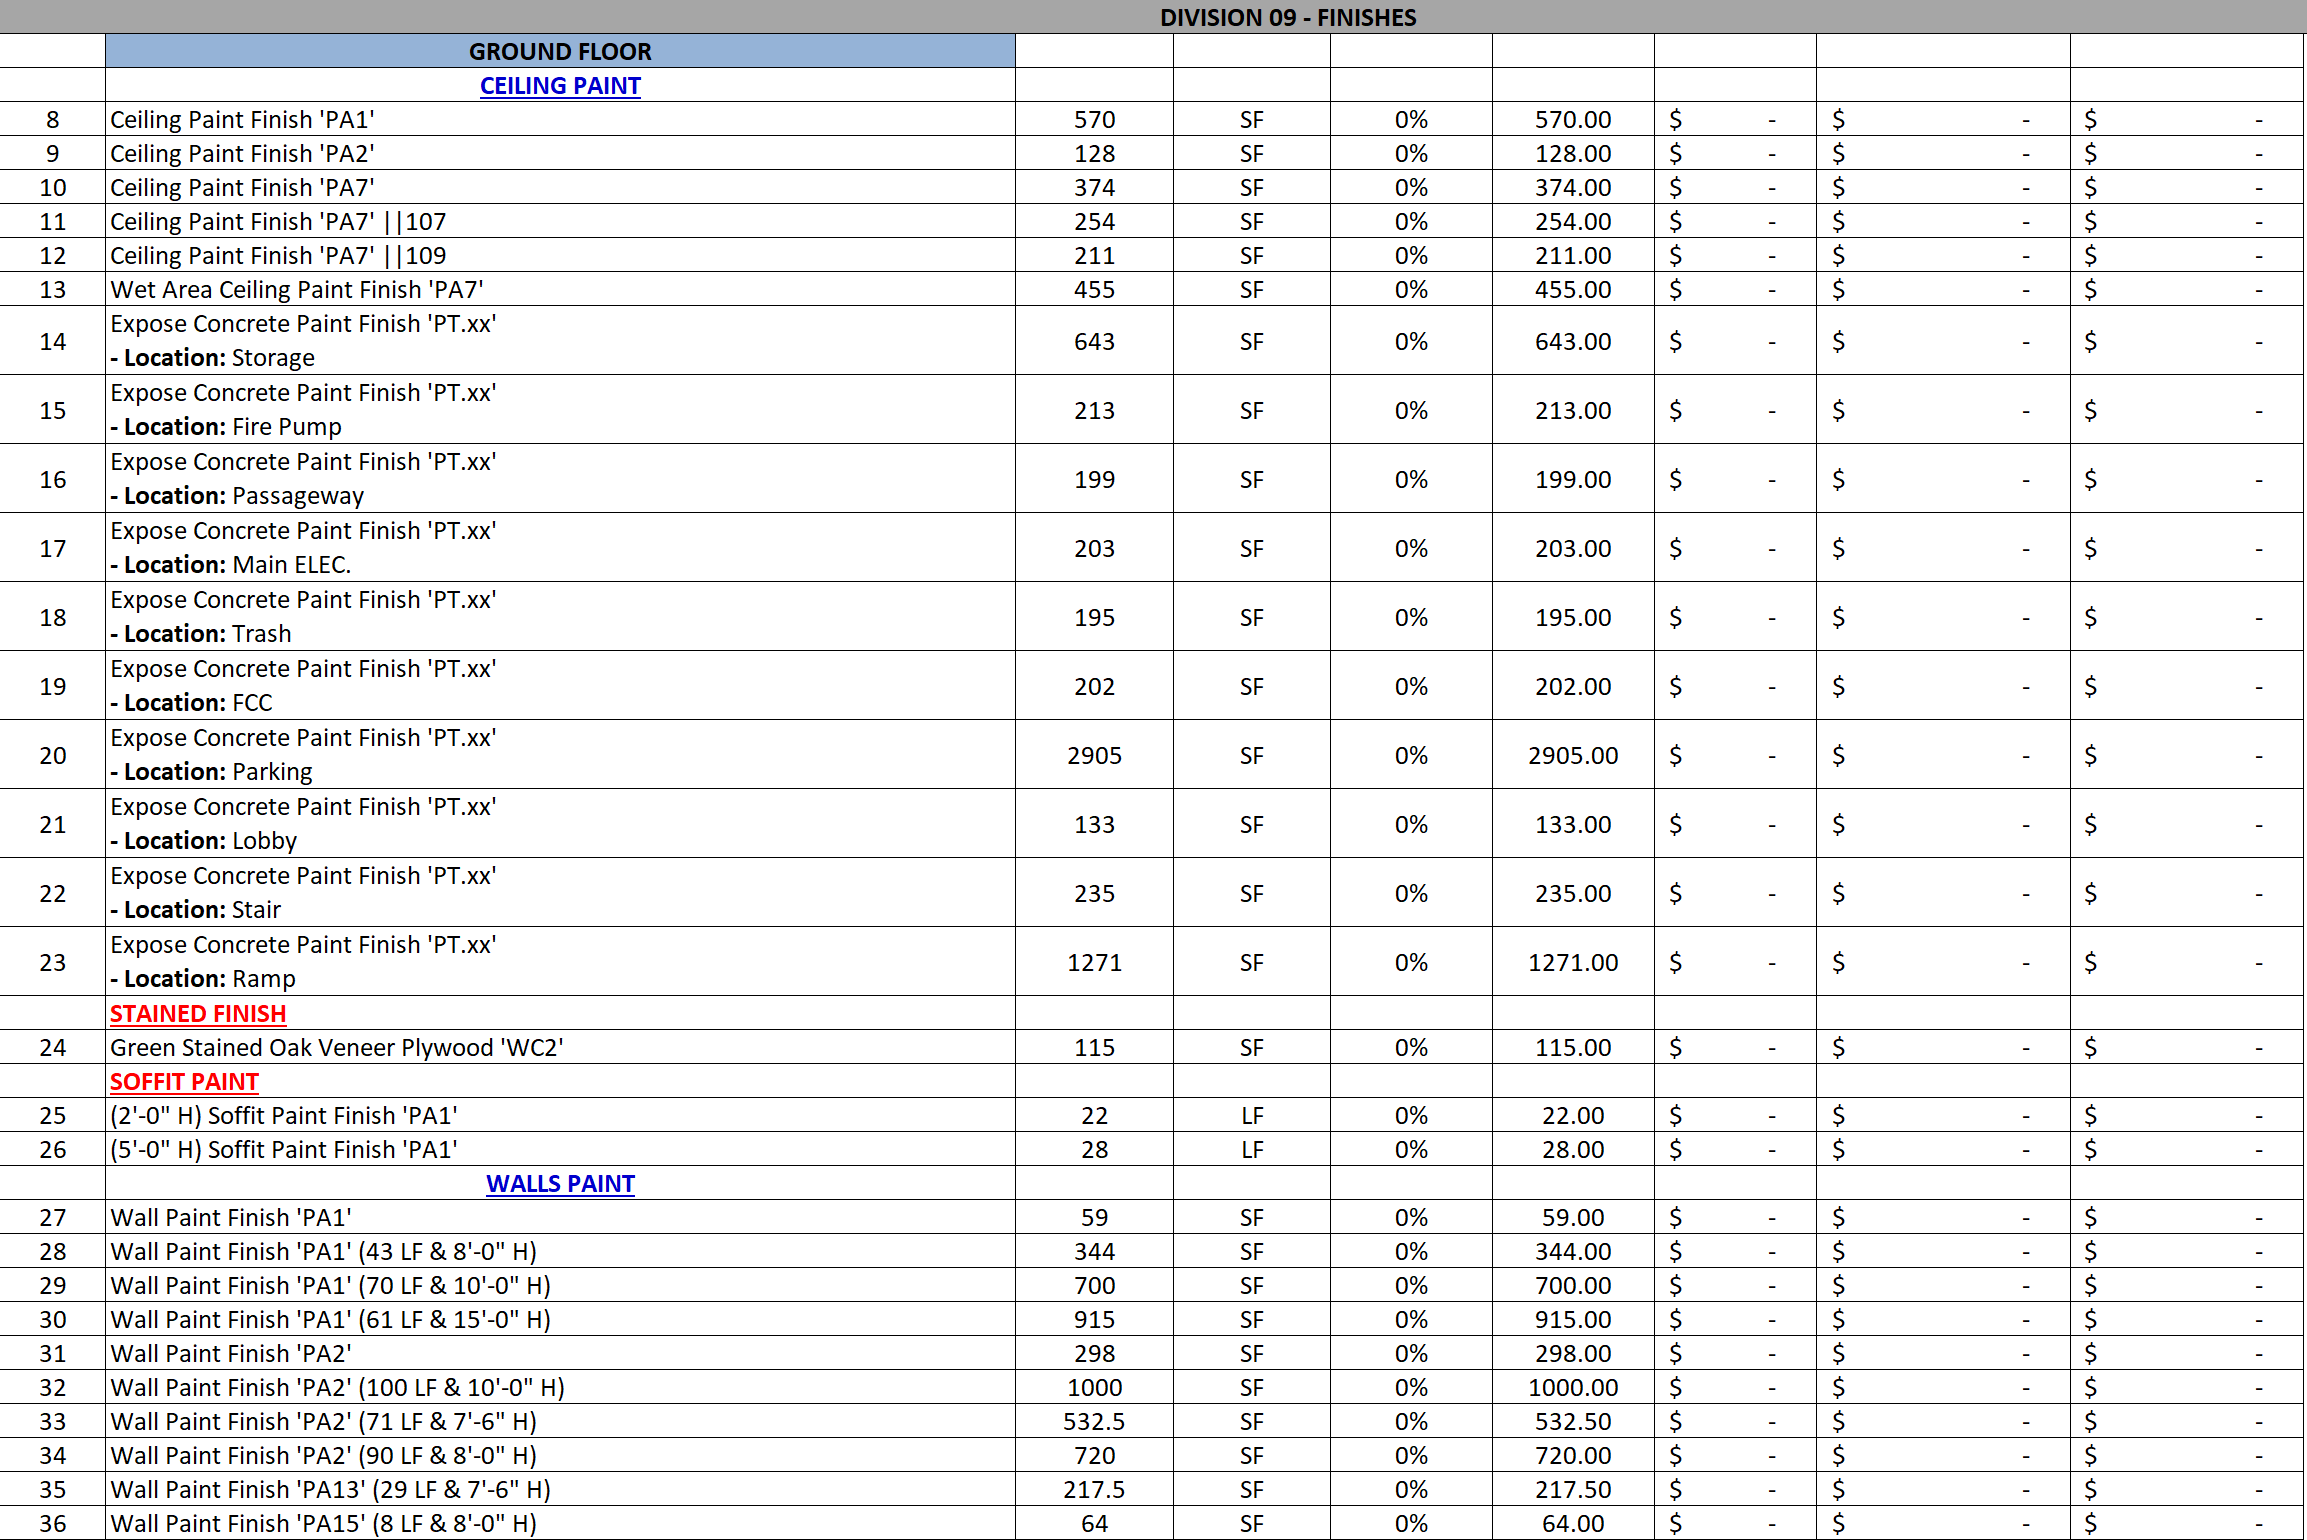This screenshot has height=1540, width=2307.
Task: Select row number 14 for Storage location
Action: pyautogui.click(x=52, y=341)
